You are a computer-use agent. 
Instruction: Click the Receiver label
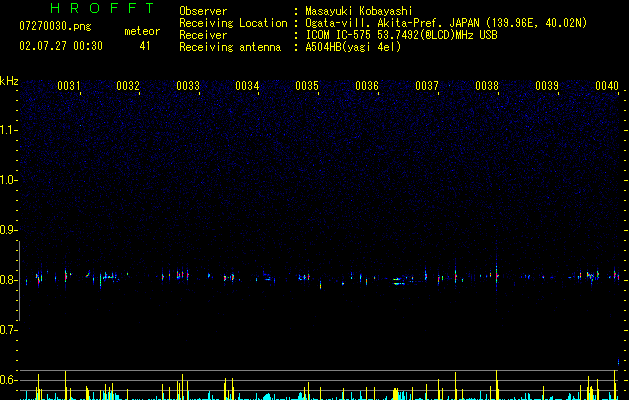[x=203, y=35]
